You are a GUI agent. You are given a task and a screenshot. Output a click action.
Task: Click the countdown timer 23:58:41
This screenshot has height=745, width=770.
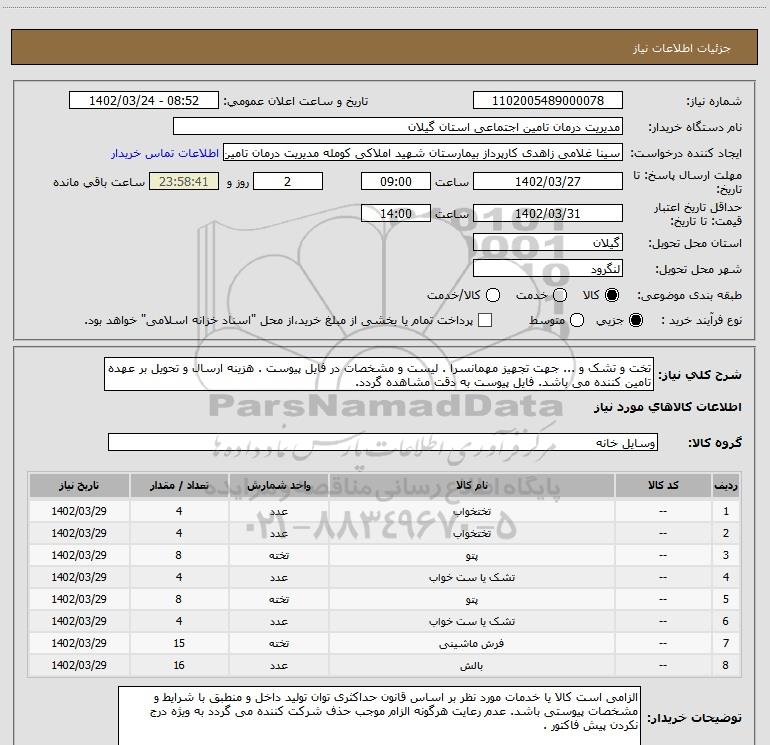click(184, 181)
